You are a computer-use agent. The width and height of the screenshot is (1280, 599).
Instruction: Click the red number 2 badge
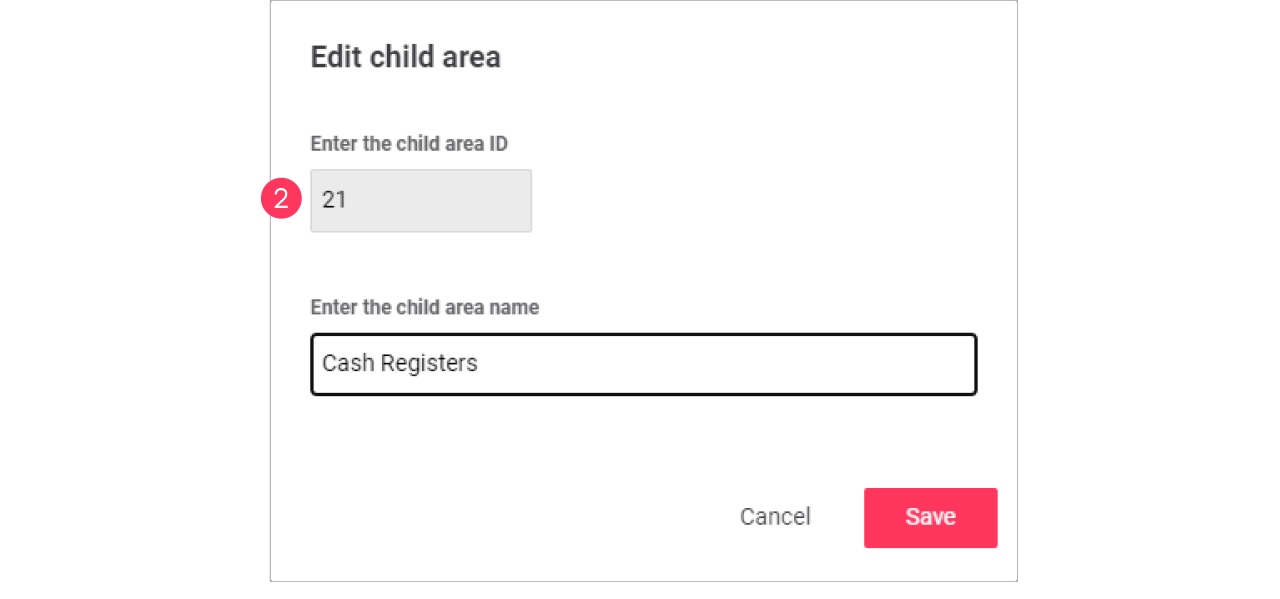[281, 199]
